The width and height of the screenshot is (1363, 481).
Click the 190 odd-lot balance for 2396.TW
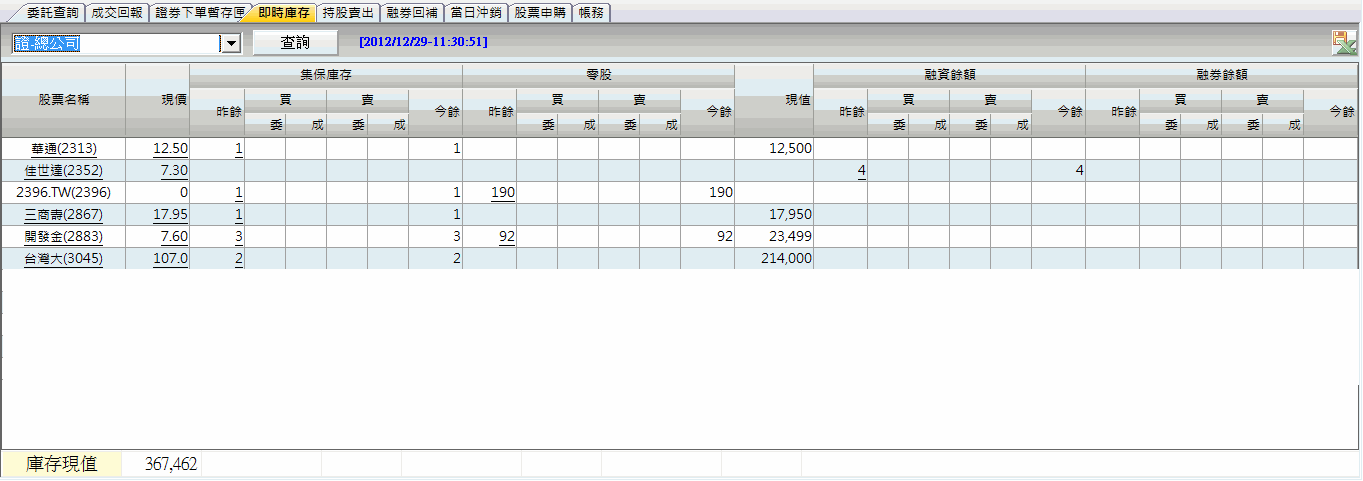(x=502, y=192)
